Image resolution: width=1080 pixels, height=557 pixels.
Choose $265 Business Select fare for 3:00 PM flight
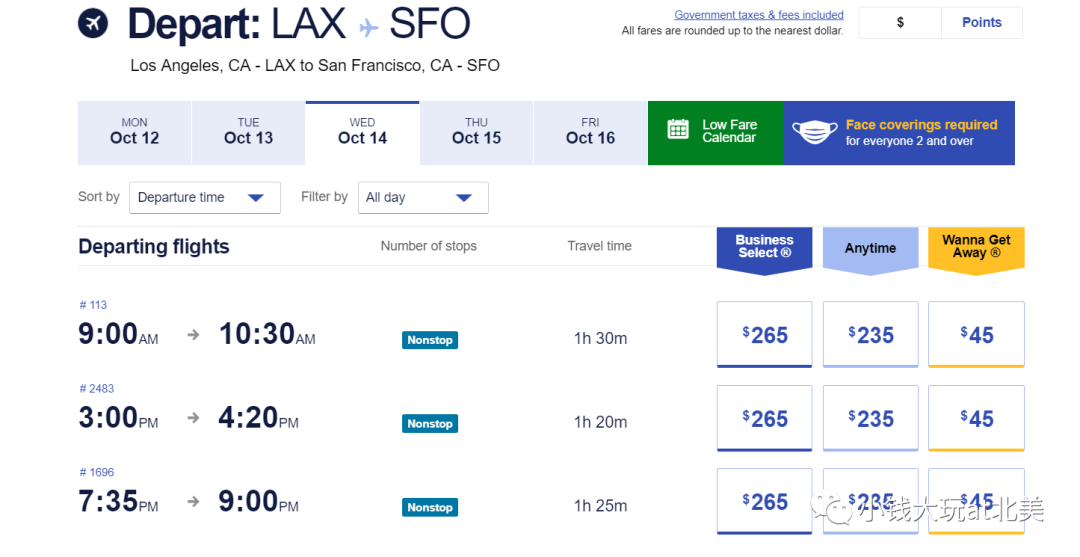click(765, 419)
